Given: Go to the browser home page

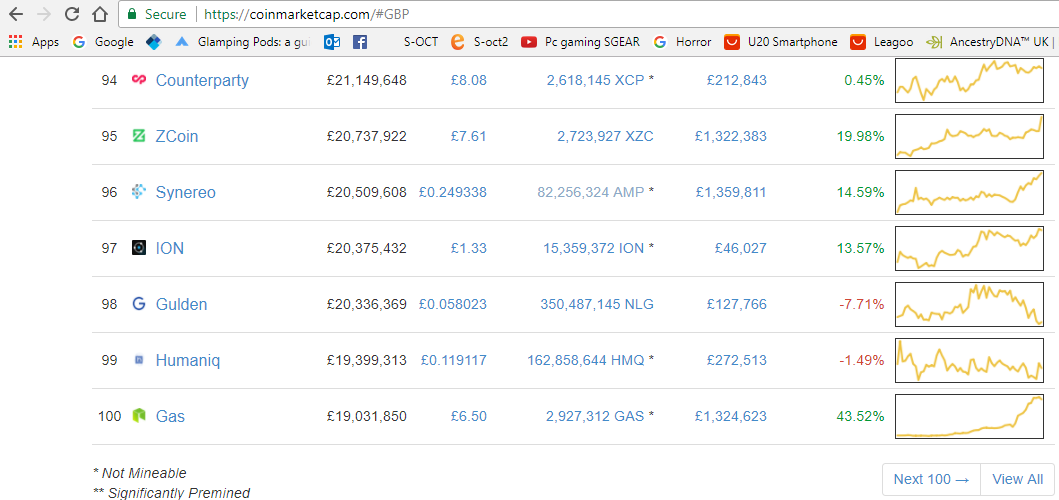Looking at the screenshot, I should coord(99,14).
